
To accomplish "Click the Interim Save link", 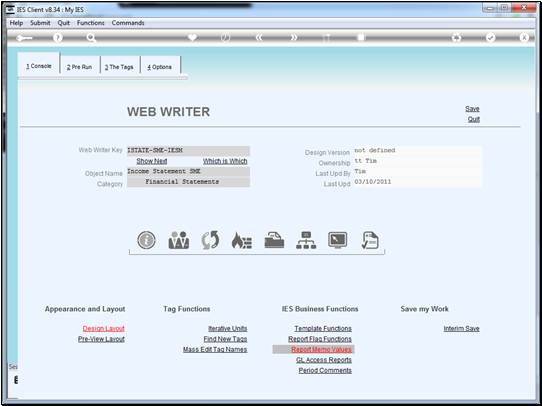I will click(461, 328).
